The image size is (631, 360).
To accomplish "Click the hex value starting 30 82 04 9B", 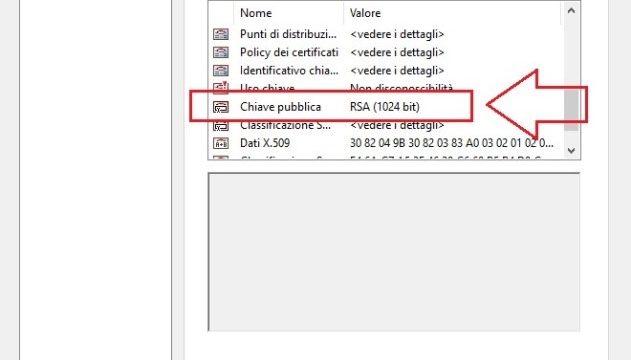I will pos(452,143).
